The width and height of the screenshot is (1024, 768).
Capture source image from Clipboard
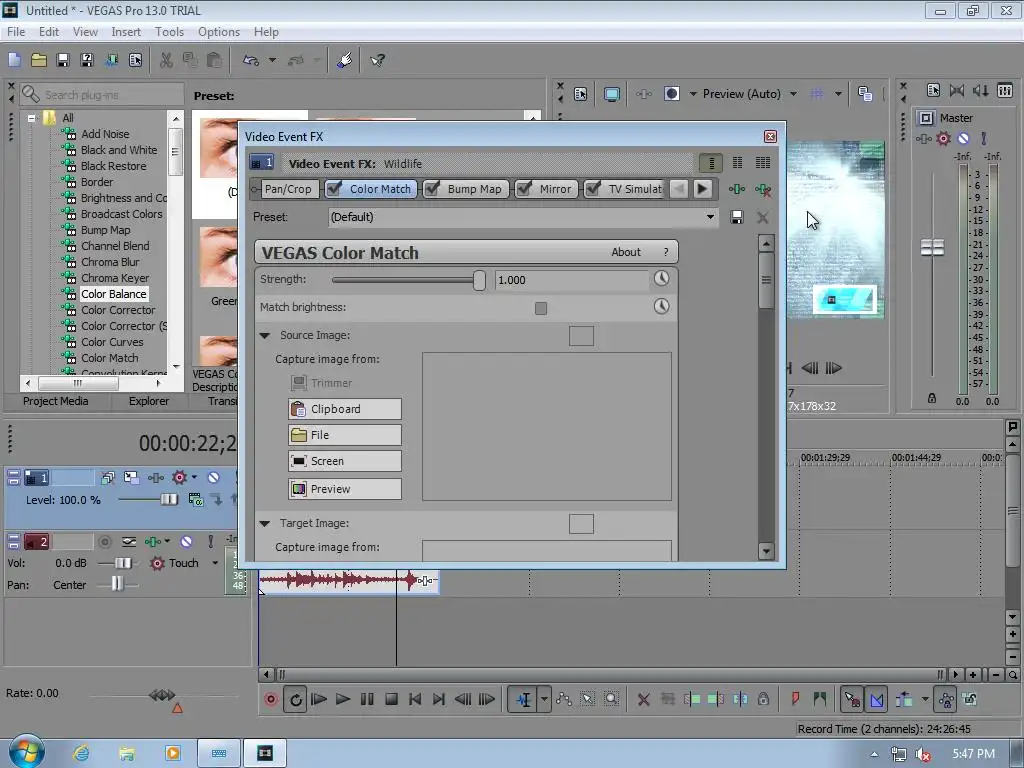click(344, 409)
